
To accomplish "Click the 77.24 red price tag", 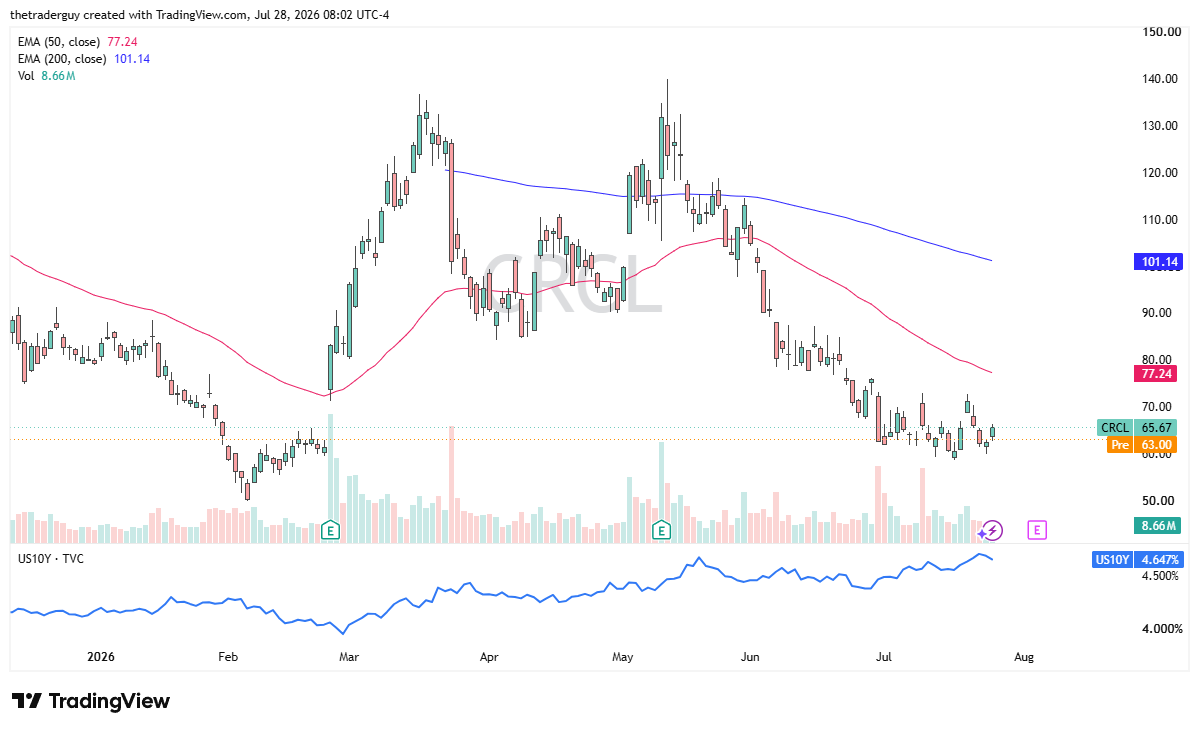I will [x=1155, y=374].
